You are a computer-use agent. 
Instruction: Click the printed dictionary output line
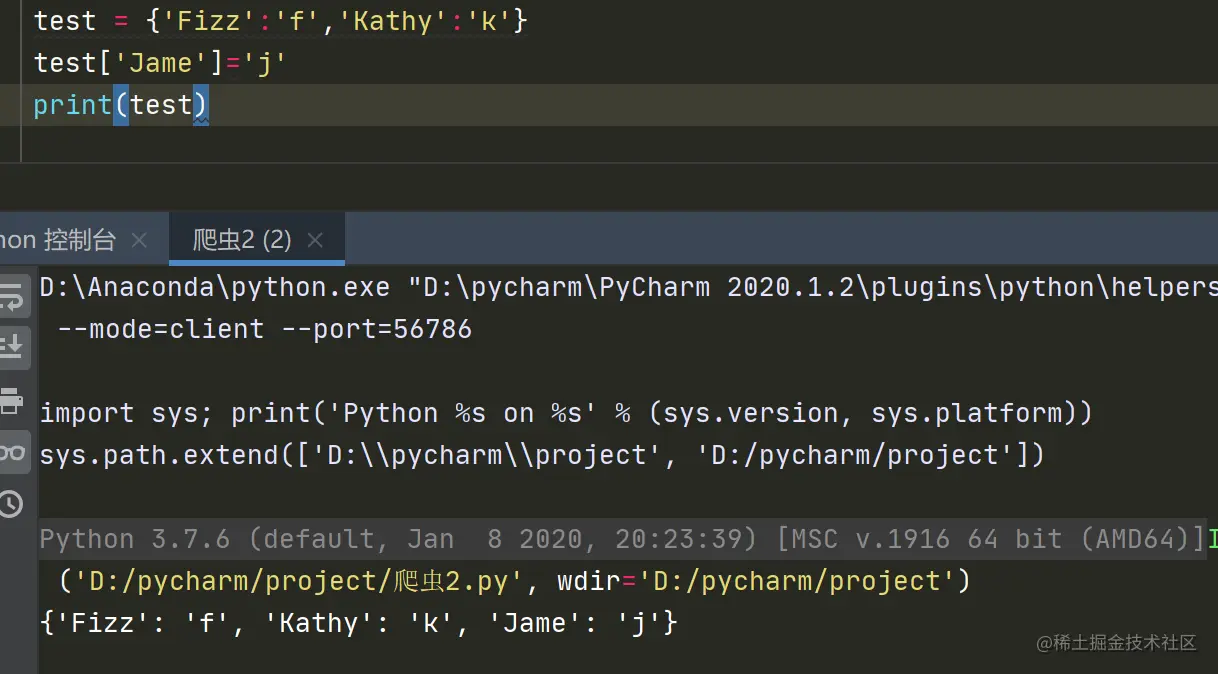pos(358,623)
